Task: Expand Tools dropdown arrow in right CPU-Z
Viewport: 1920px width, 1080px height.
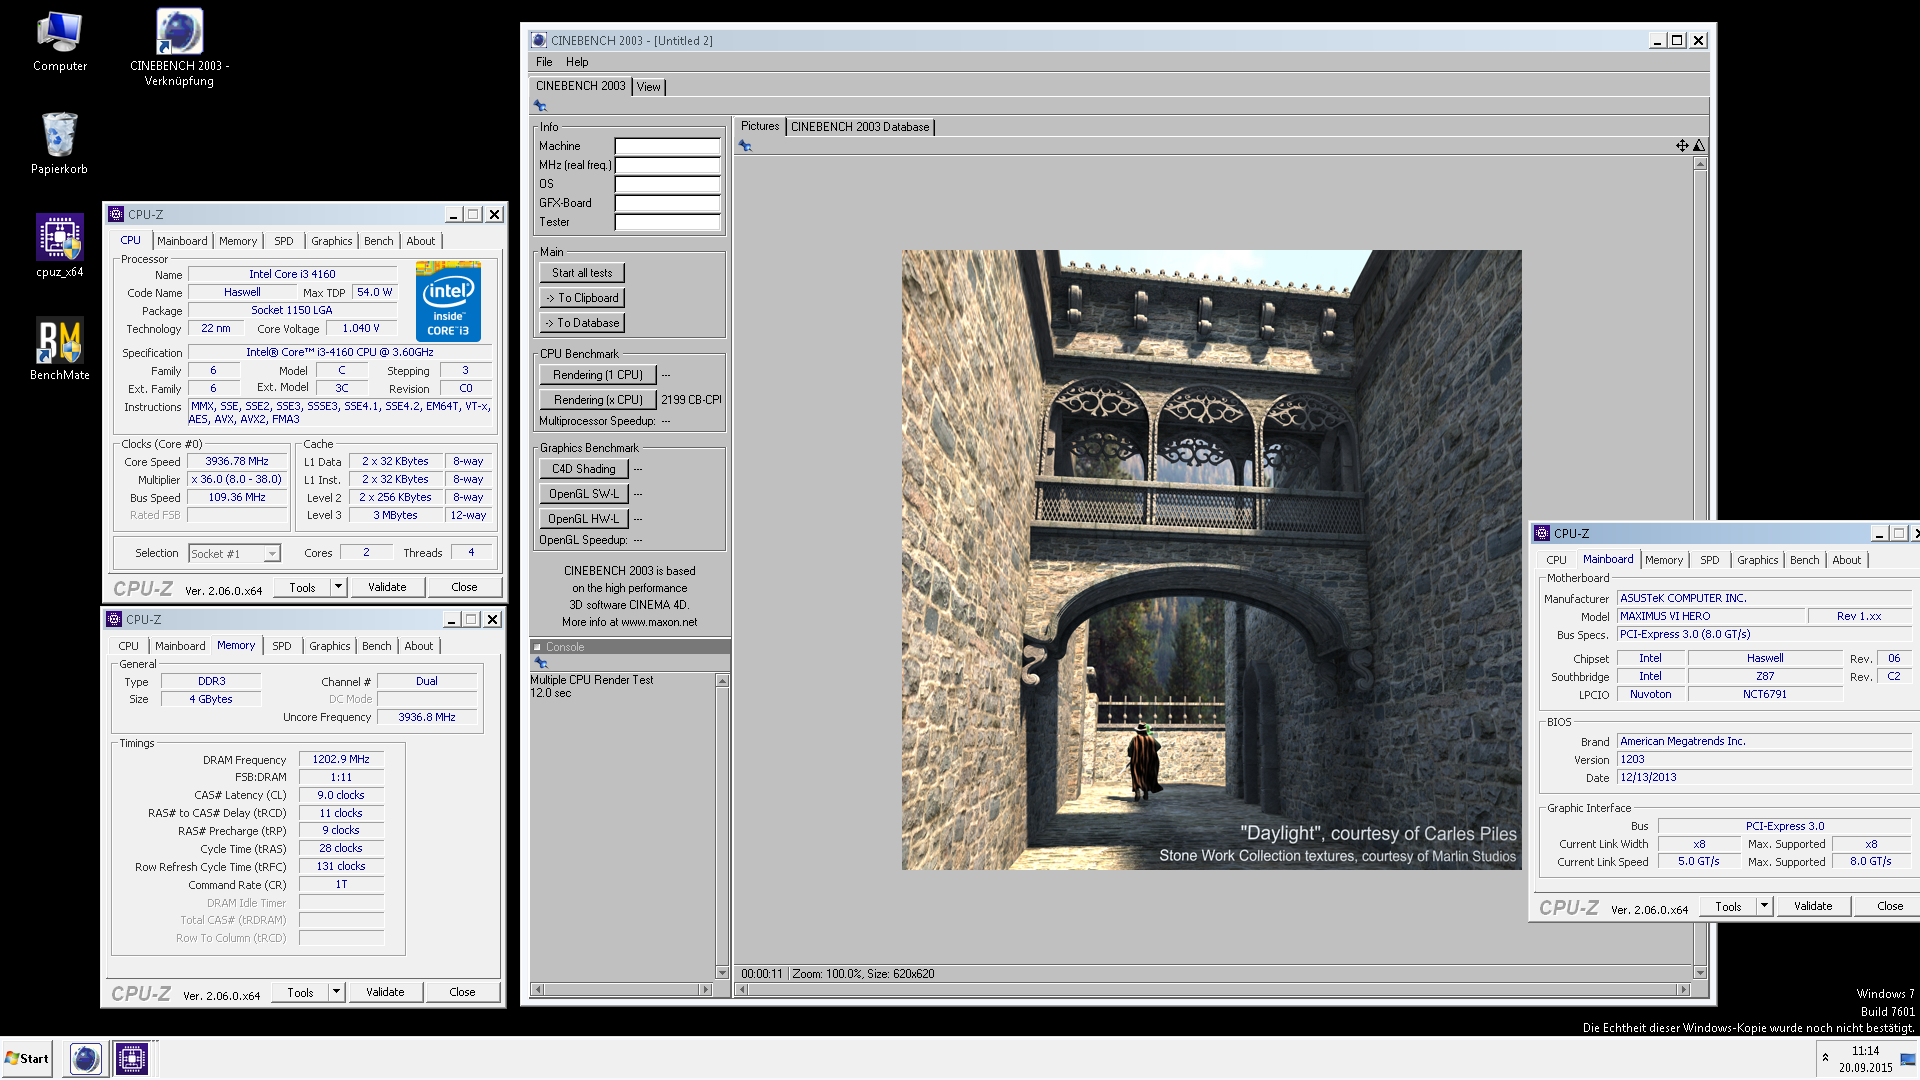Action: pos(1764,906)
